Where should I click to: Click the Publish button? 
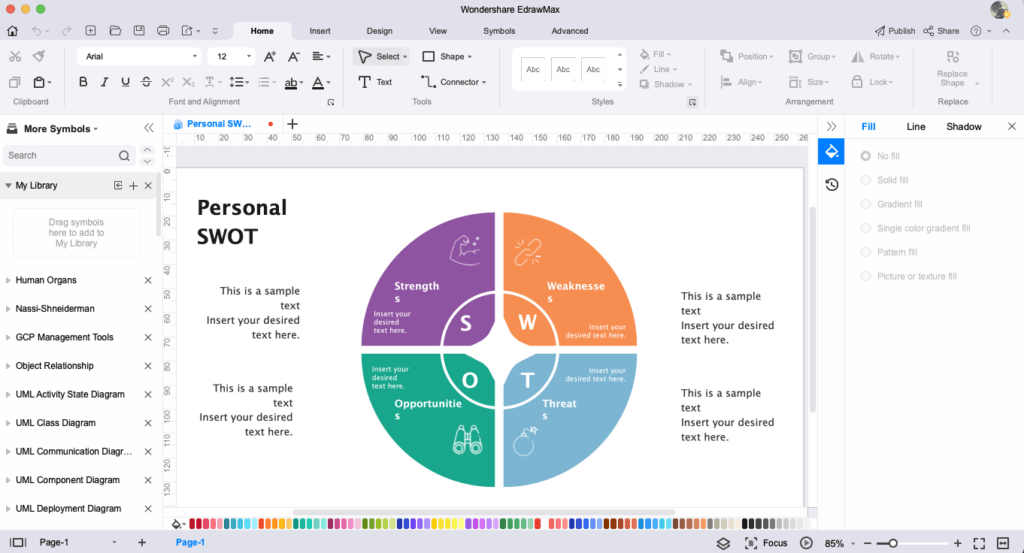(894, 31)
